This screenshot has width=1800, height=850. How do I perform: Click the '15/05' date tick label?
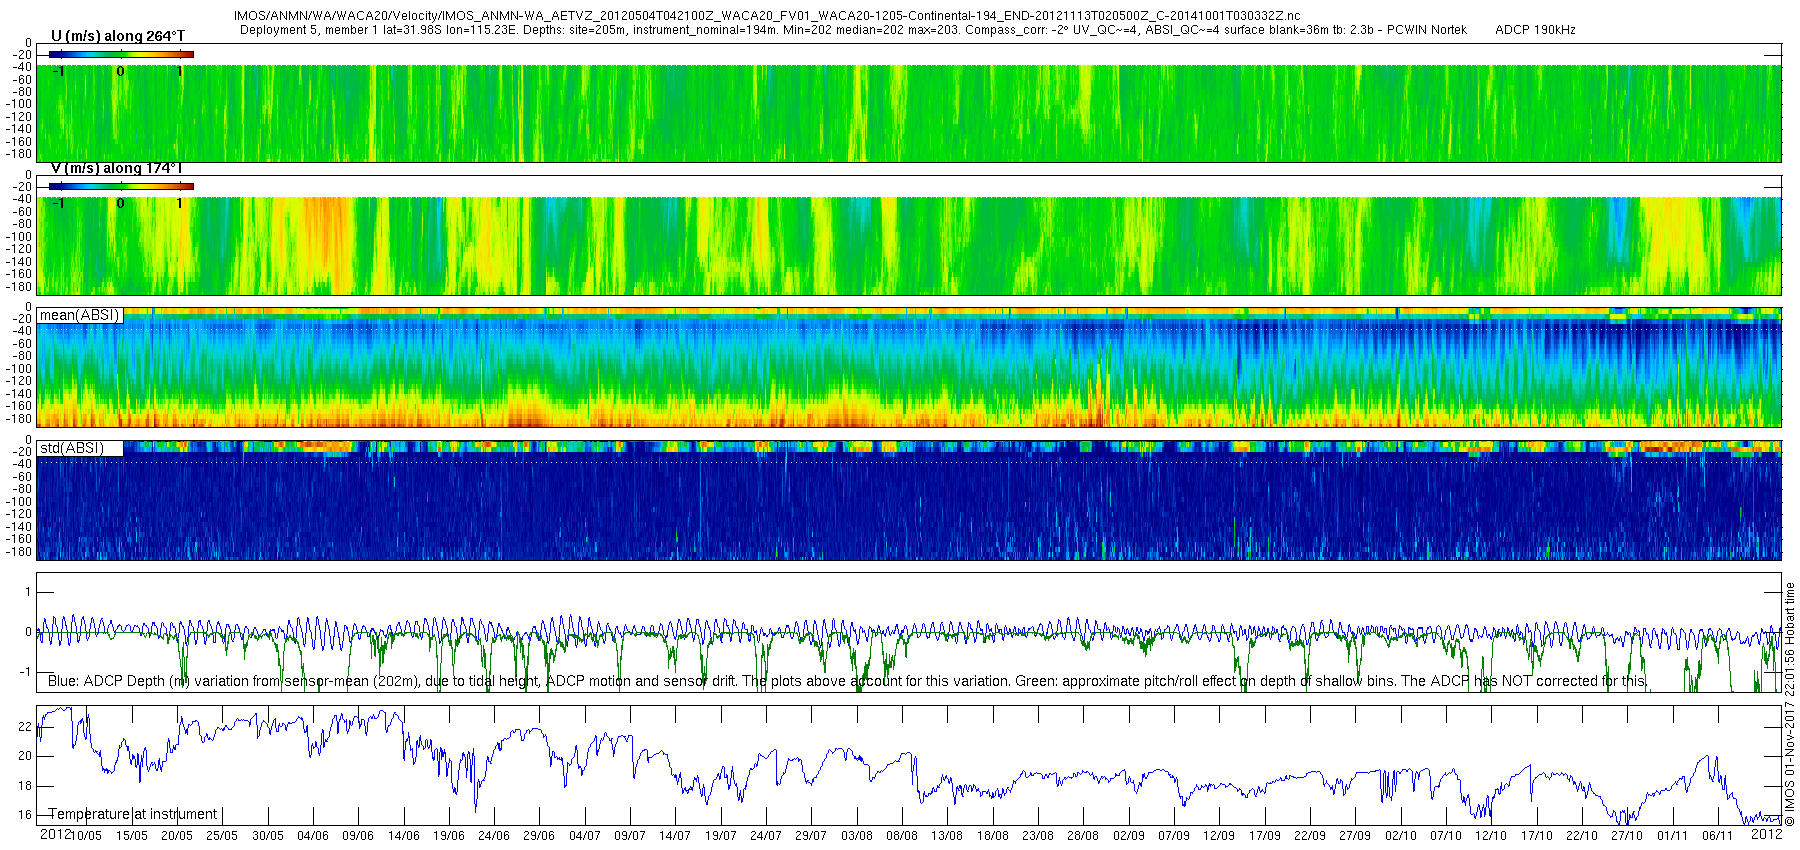[x=132, y=836]
